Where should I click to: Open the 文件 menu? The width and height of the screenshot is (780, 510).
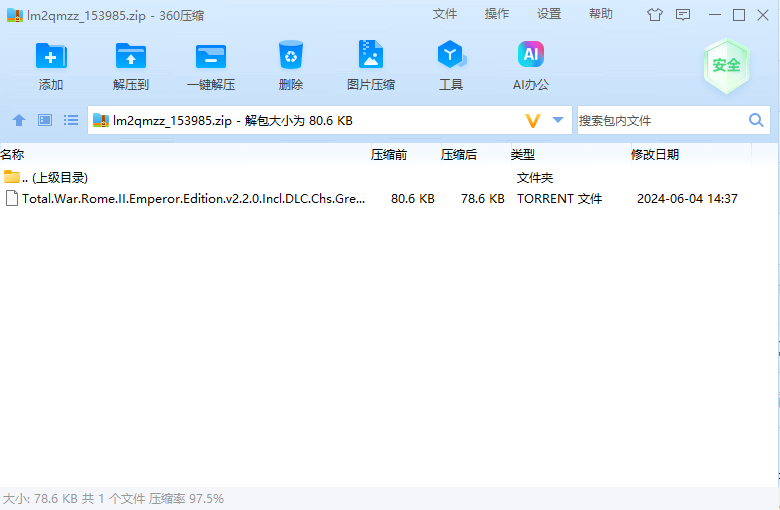(x=445, y=14)
